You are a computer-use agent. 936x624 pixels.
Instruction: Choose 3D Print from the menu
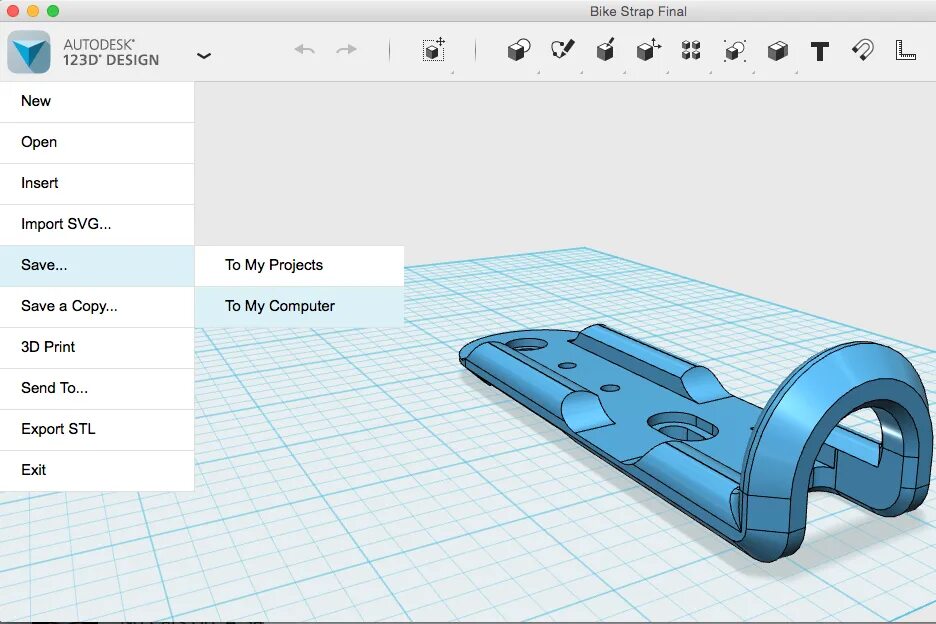tap(97, 348)
